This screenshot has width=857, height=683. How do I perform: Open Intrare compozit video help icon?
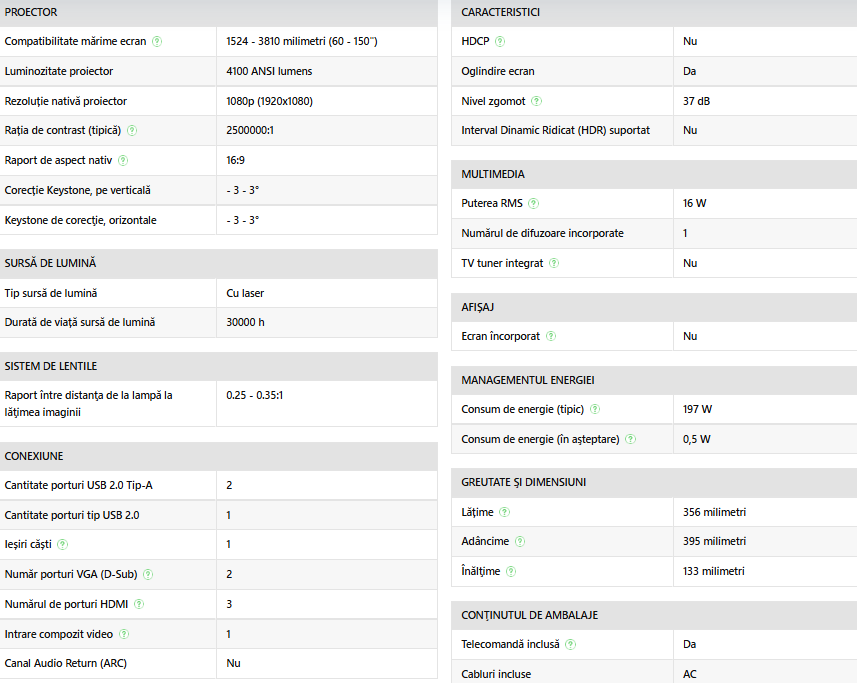124,634
